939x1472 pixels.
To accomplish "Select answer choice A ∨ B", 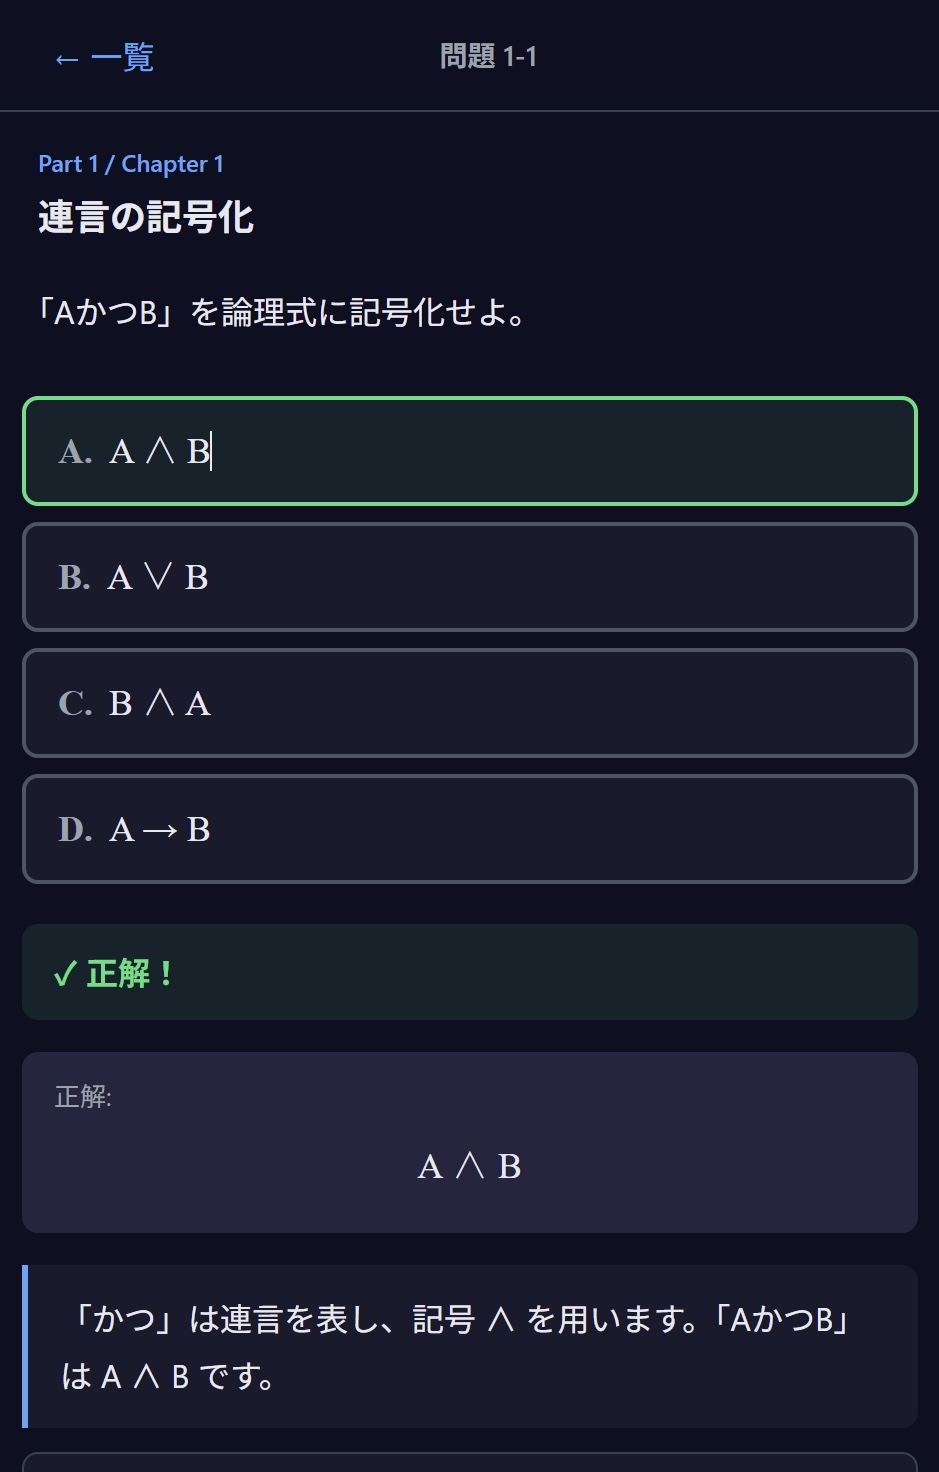I will [470, 577].
